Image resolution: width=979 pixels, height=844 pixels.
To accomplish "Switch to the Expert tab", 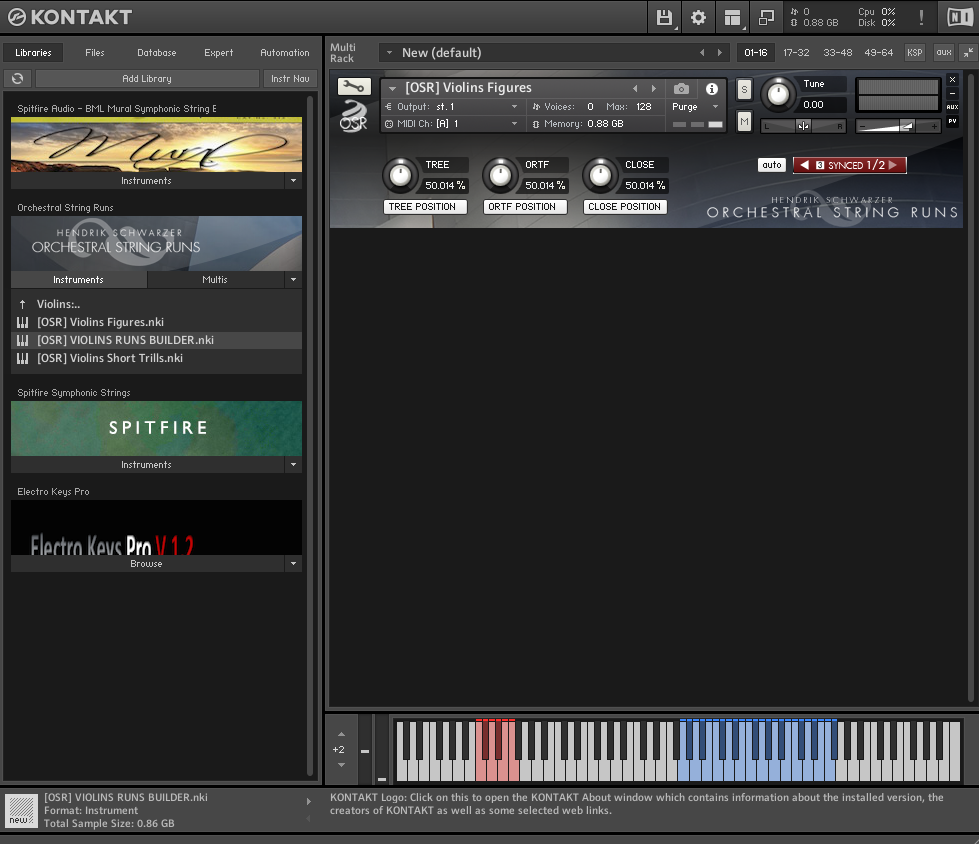I will (219, 52).
